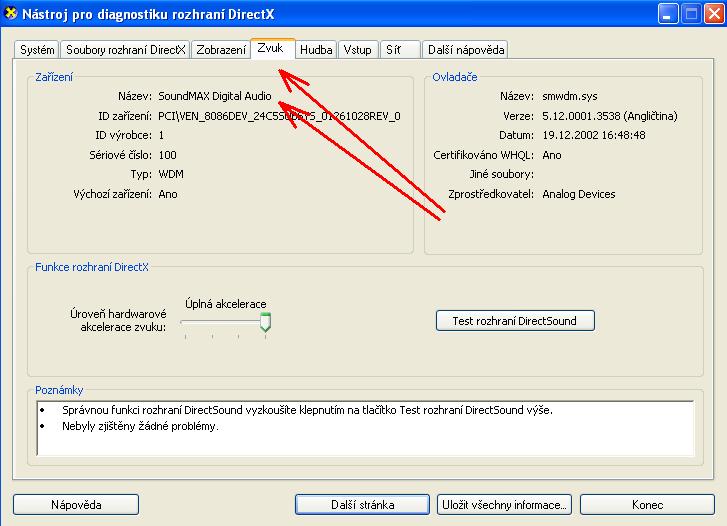This screenshot has height=526, width=727.
Task: Close the DirectX diagnostic window
Action: point(713,13)
